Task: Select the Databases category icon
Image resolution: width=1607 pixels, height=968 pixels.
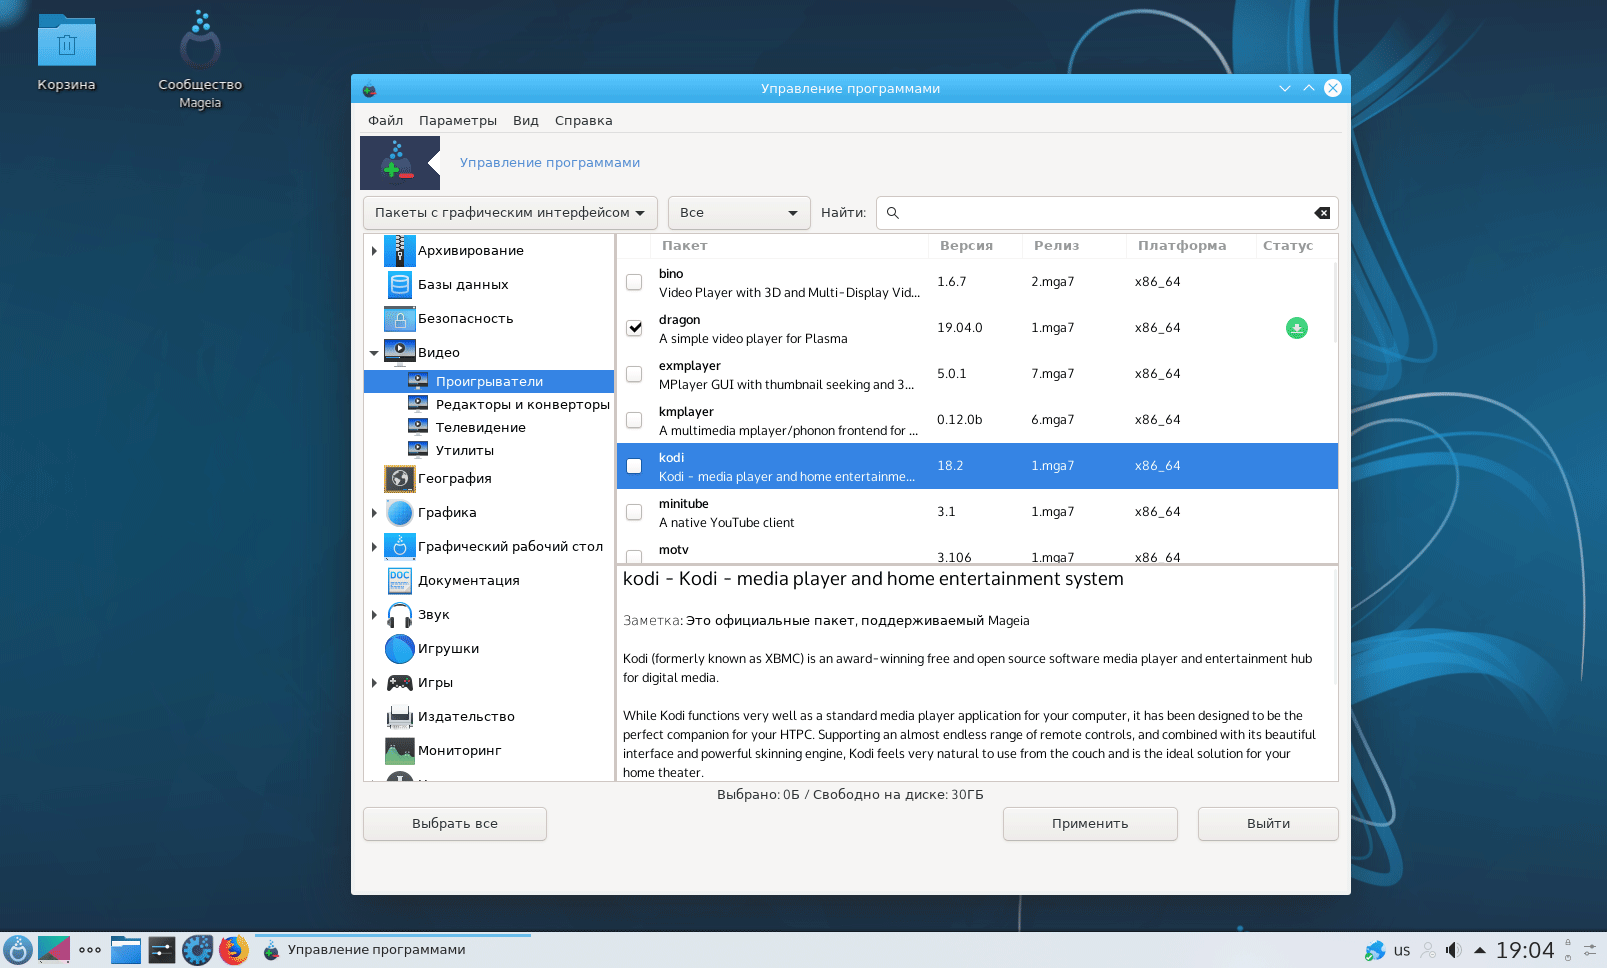Action: (399, 285)
